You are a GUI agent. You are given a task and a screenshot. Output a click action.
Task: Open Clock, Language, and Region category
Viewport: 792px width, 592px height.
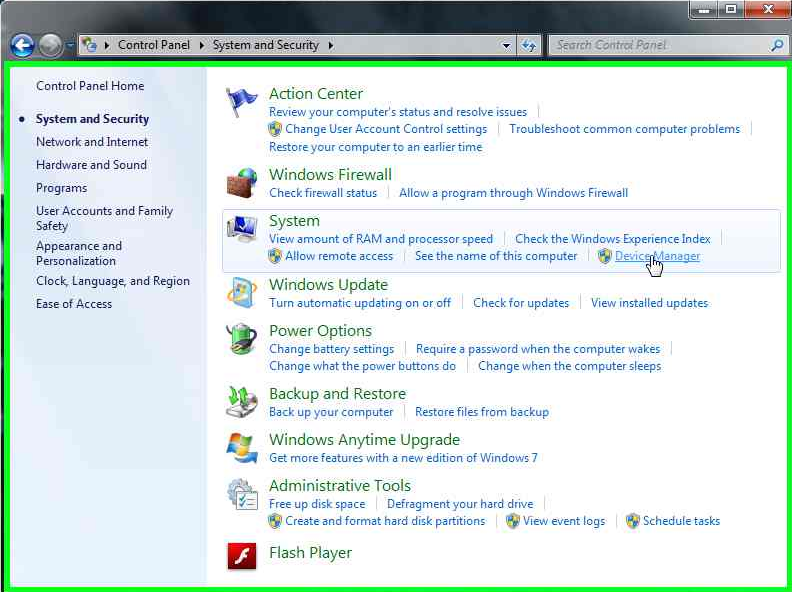(x=113, y=281)
